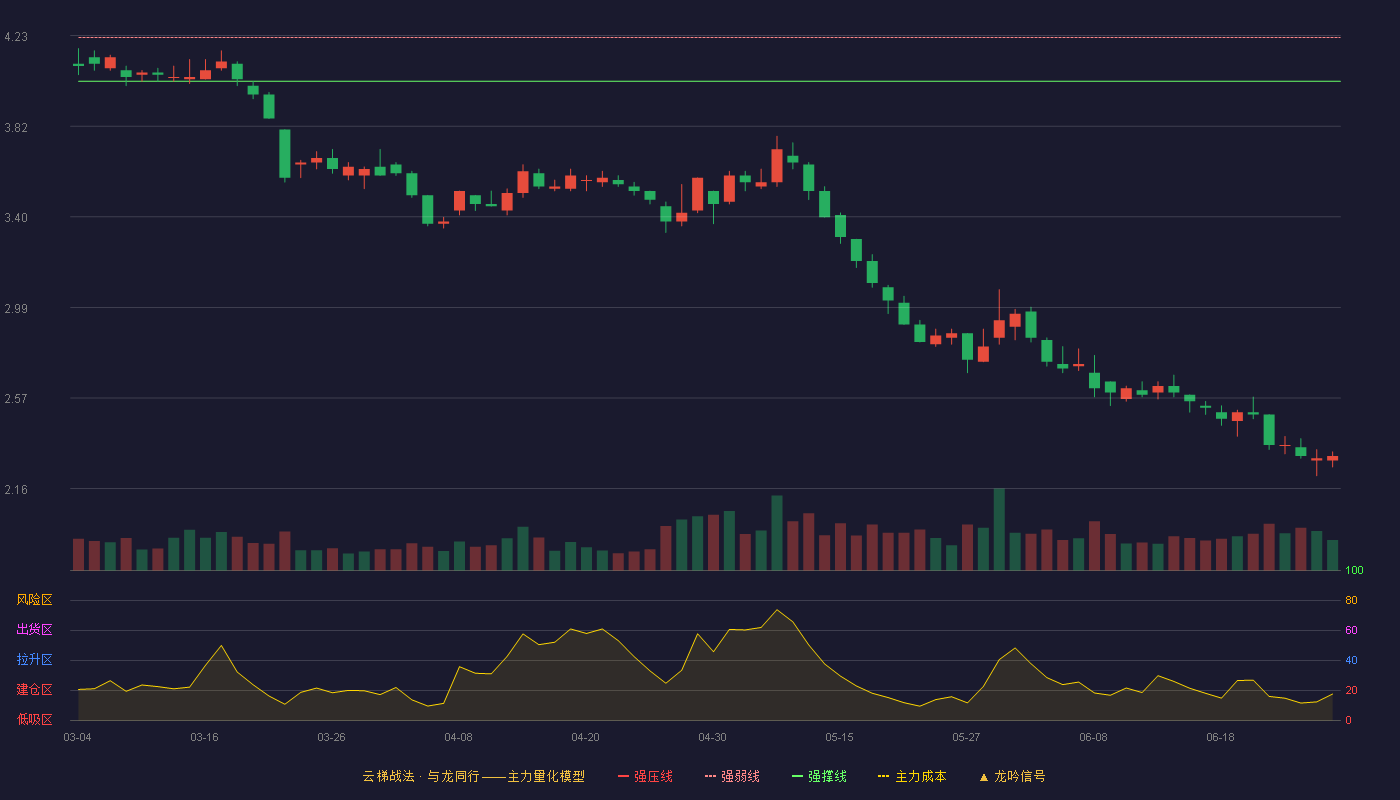Viewport: 1400px width, 800px height.
Task: Click the blue 40 indicator axis value
Action: coord(1351,661)
